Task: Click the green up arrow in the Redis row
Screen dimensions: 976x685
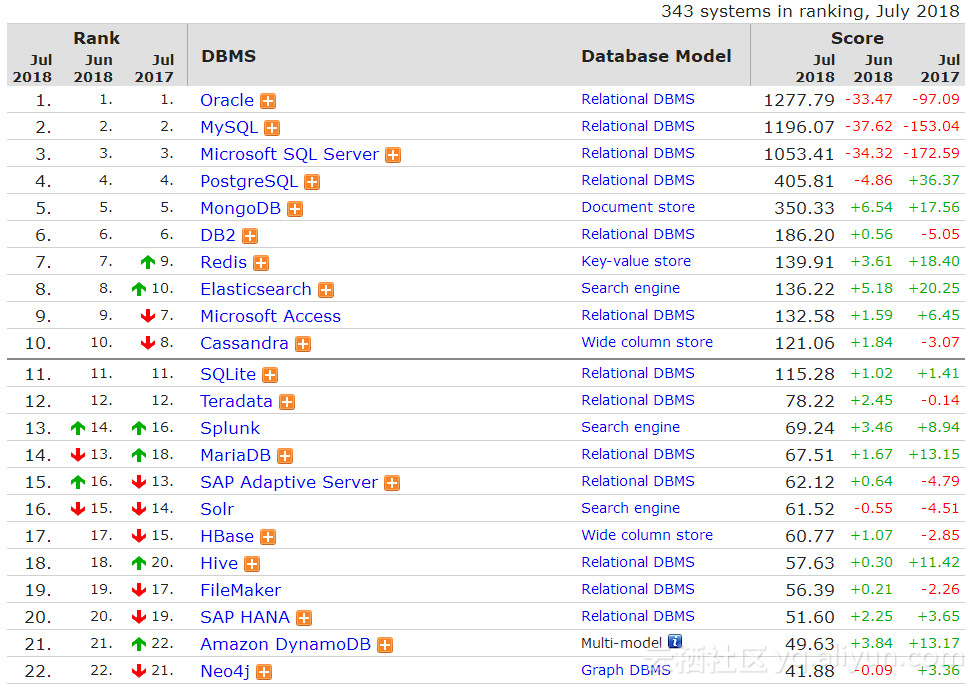Action: click(x=148, y=262)
